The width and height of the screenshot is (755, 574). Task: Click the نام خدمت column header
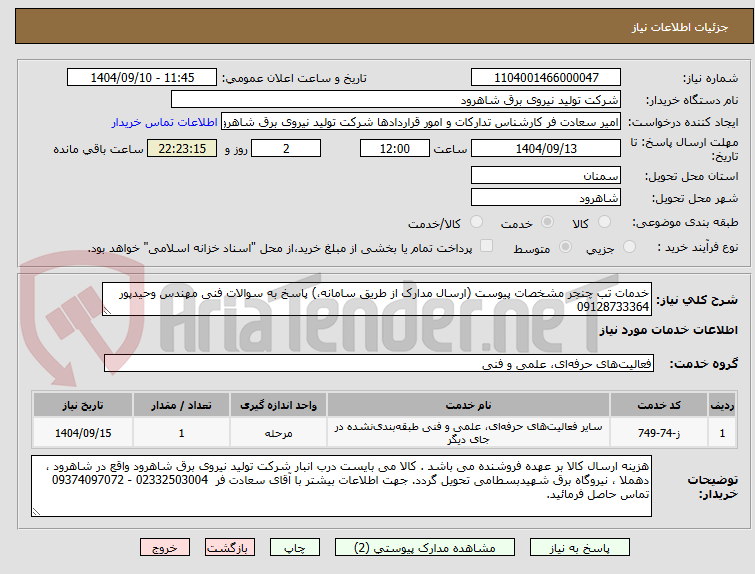[469, 405]
